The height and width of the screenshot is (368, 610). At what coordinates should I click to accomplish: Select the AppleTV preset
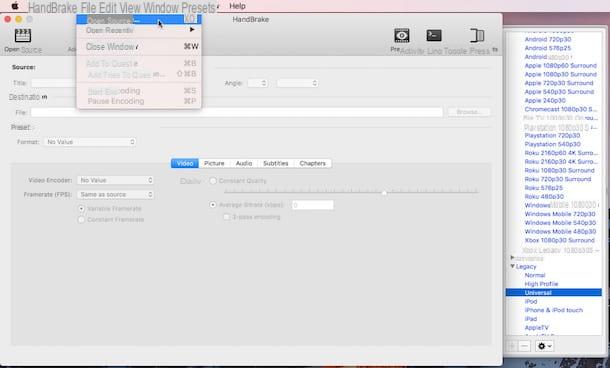point(536,328)
